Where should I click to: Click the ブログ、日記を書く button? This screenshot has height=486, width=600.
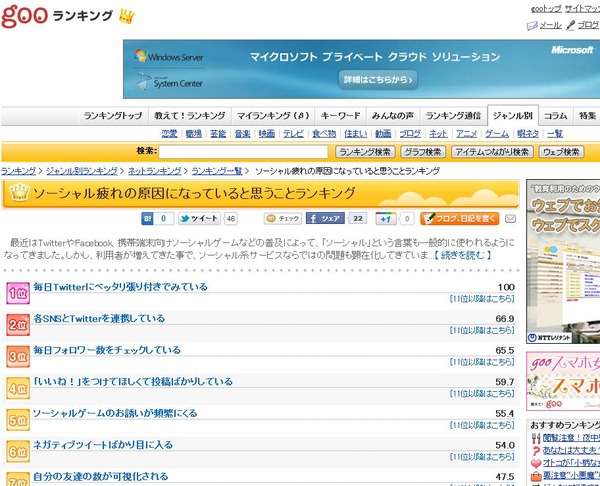point(459,219)
